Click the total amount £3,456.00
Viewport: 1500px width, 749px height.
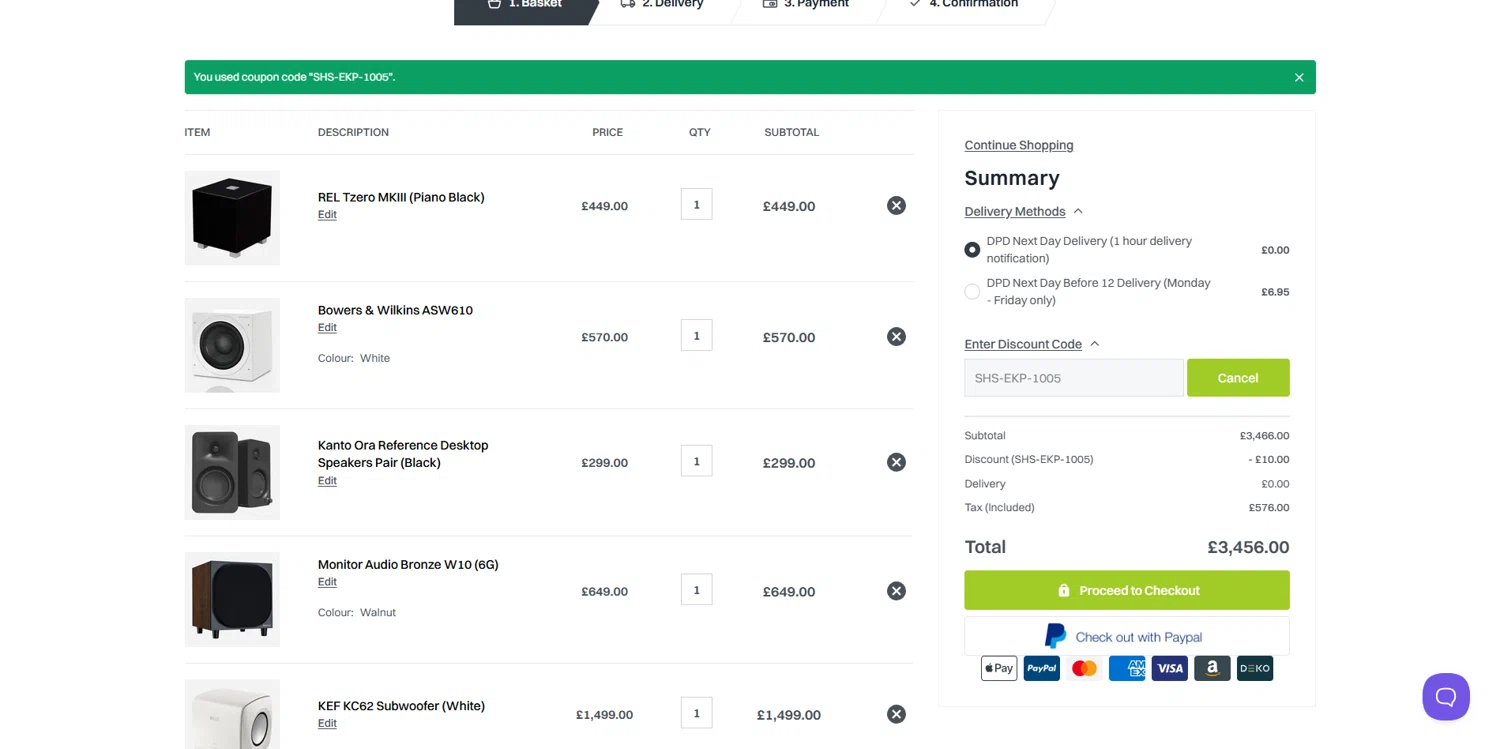coord(1248,547)
